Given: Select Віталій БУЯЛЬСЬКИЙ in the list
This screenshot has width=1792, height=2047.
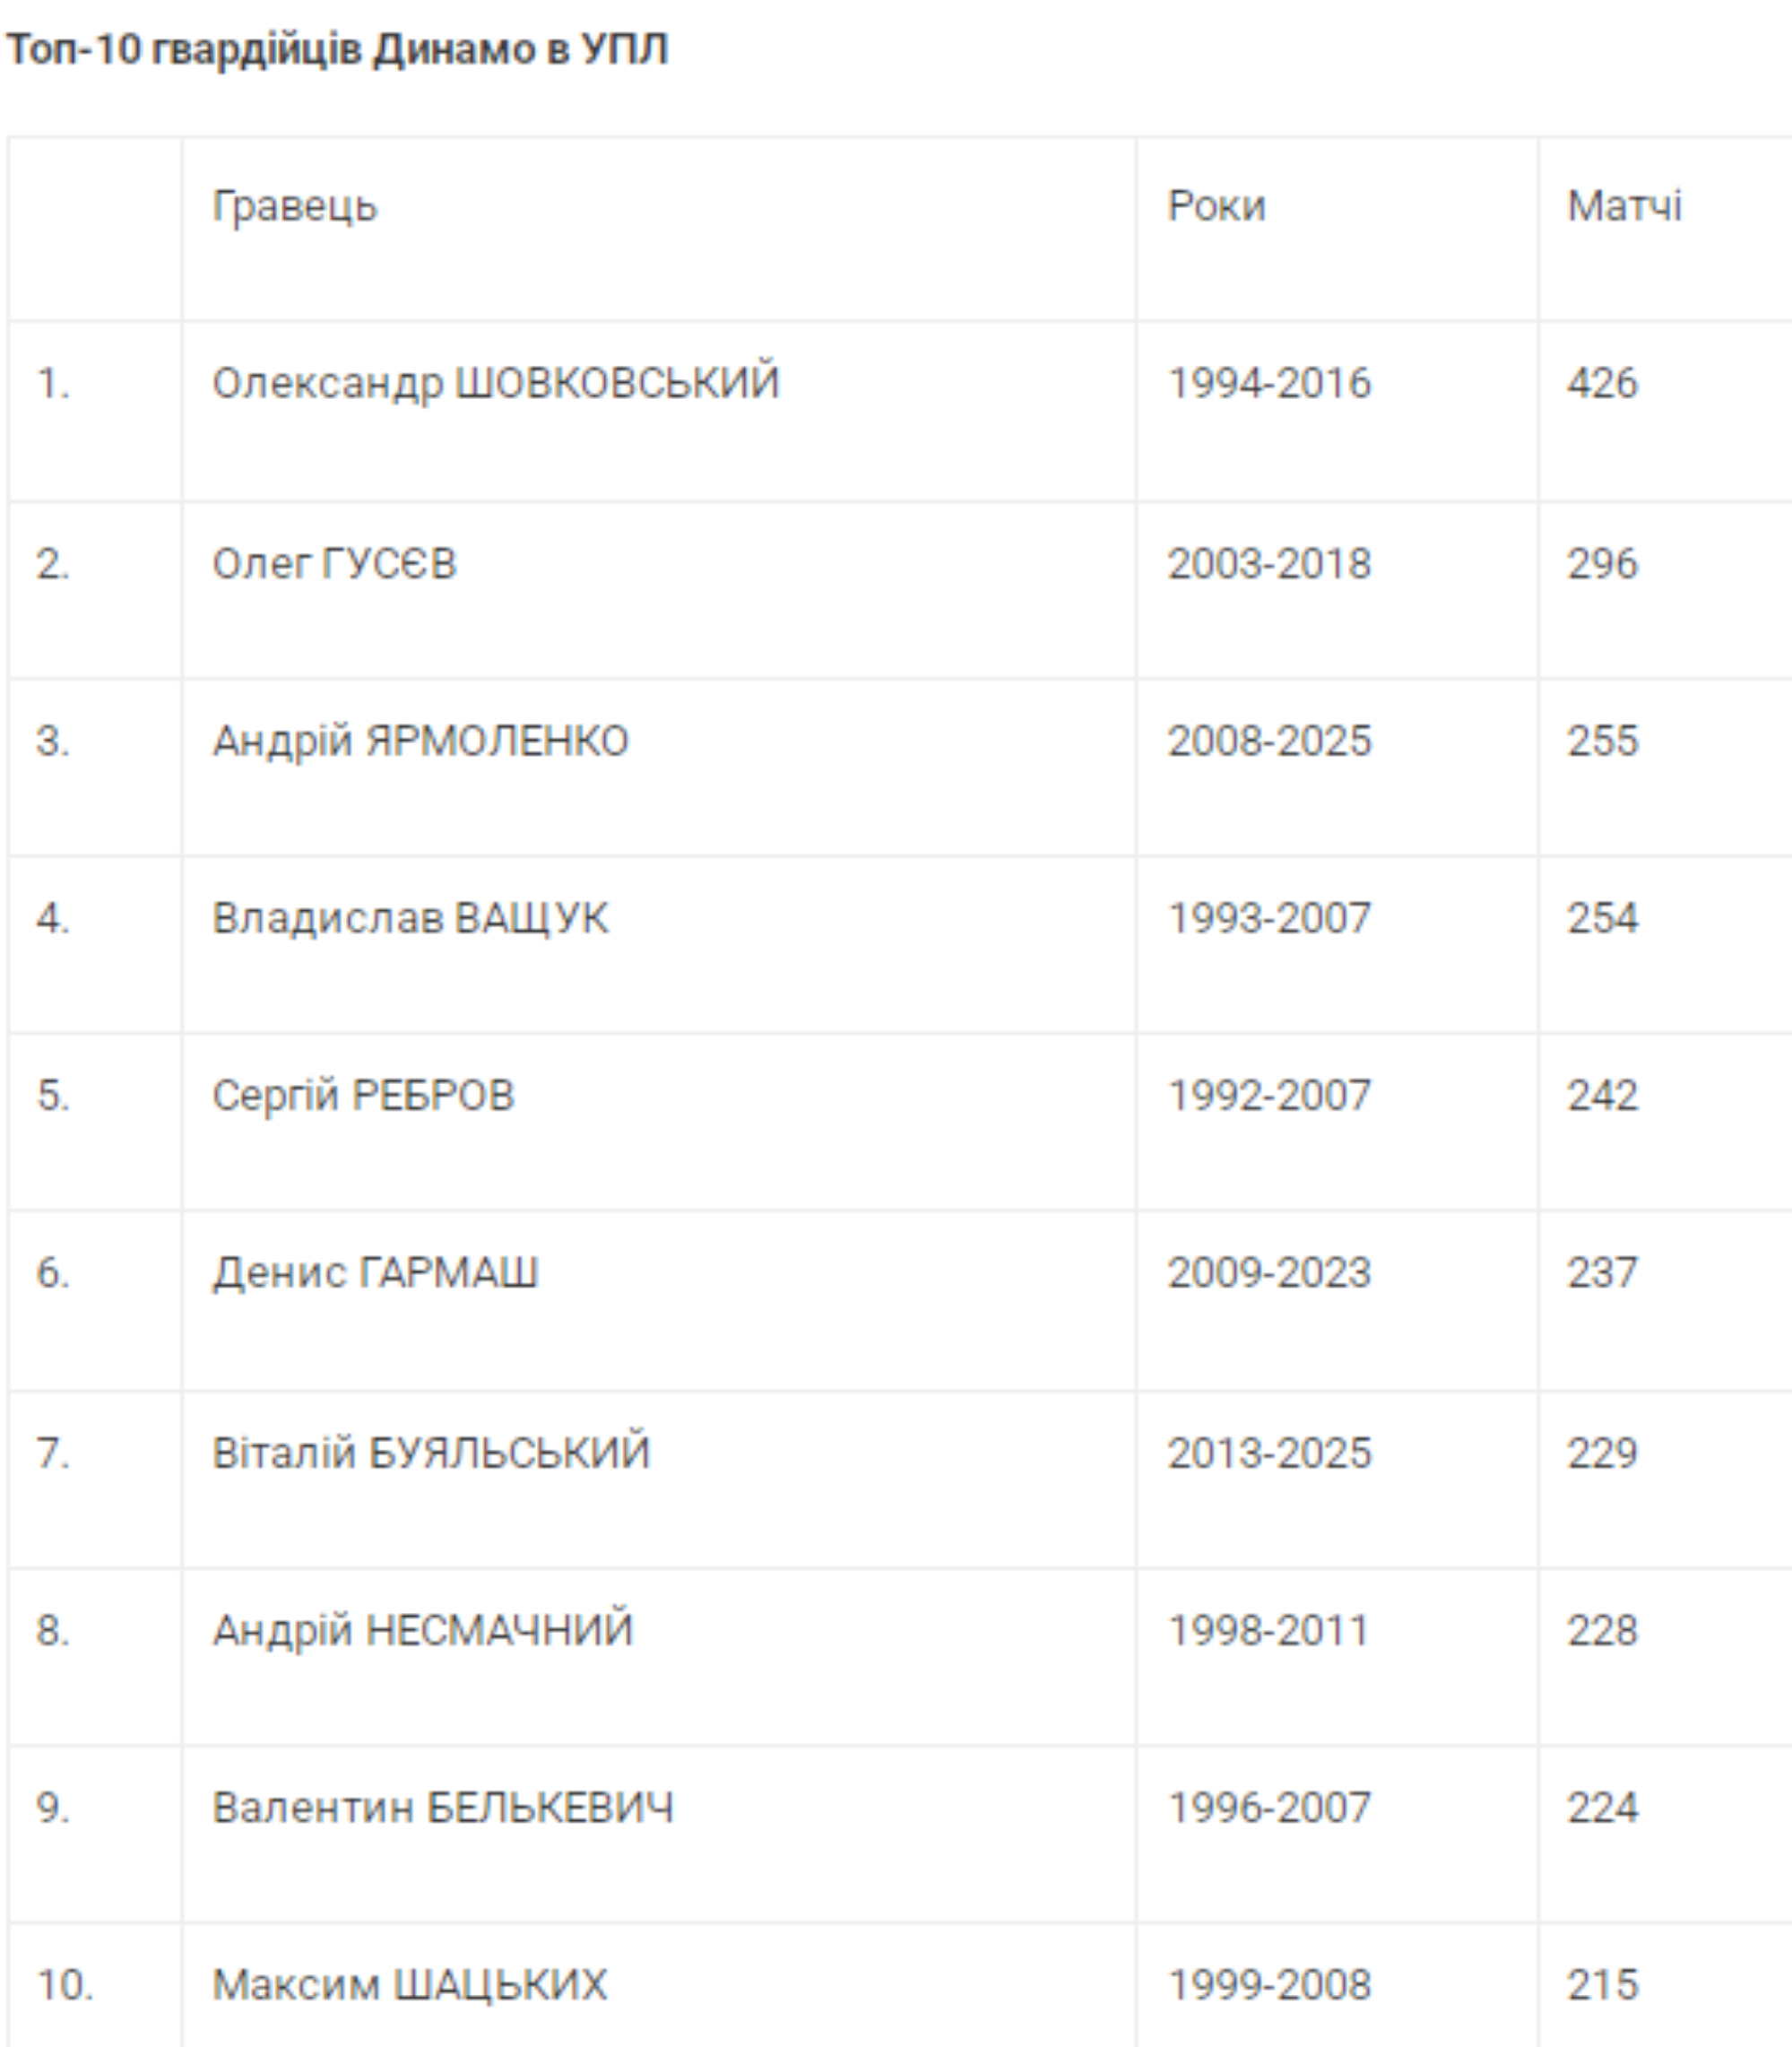Looking at the screenshot, I should click(x=431, y=1453).
